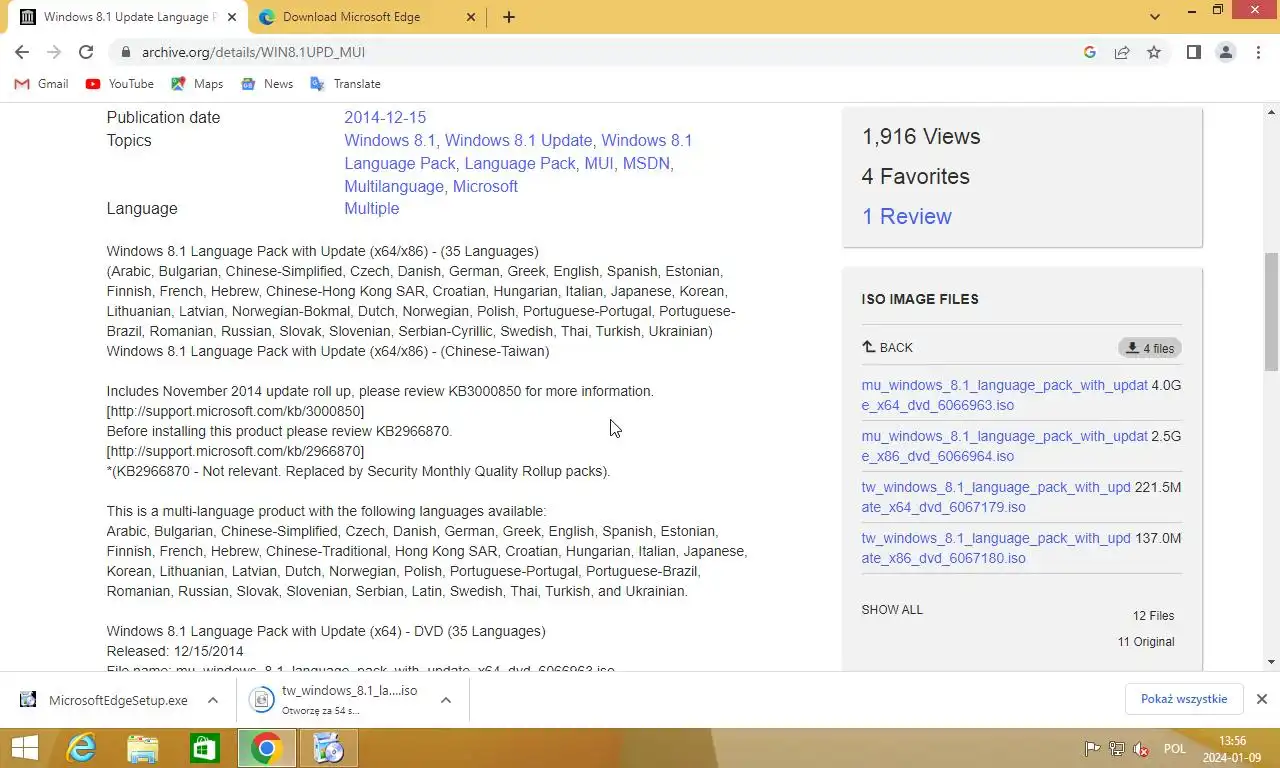The height and width of the screenshot is (768, 1280).
Task: Open the MicrosoftEdgeSetup.exe download
Action: 105,700
